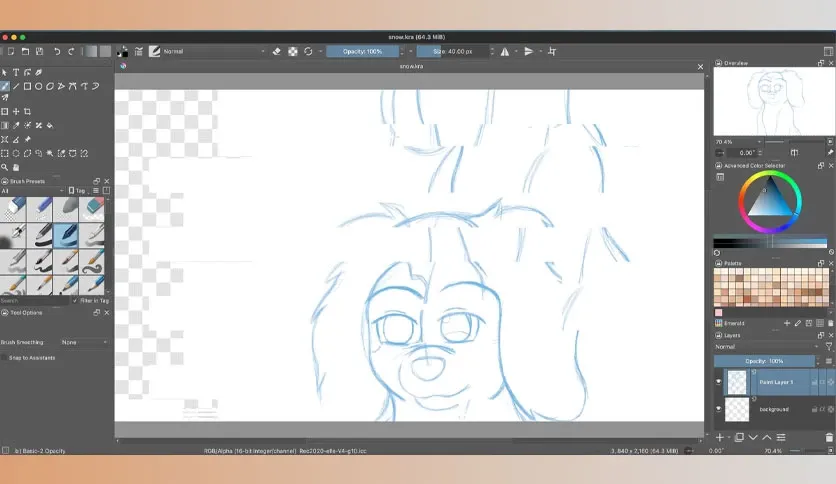Select the Freehand Brush tool
836x484 pixels.
[x=5, y=86]
